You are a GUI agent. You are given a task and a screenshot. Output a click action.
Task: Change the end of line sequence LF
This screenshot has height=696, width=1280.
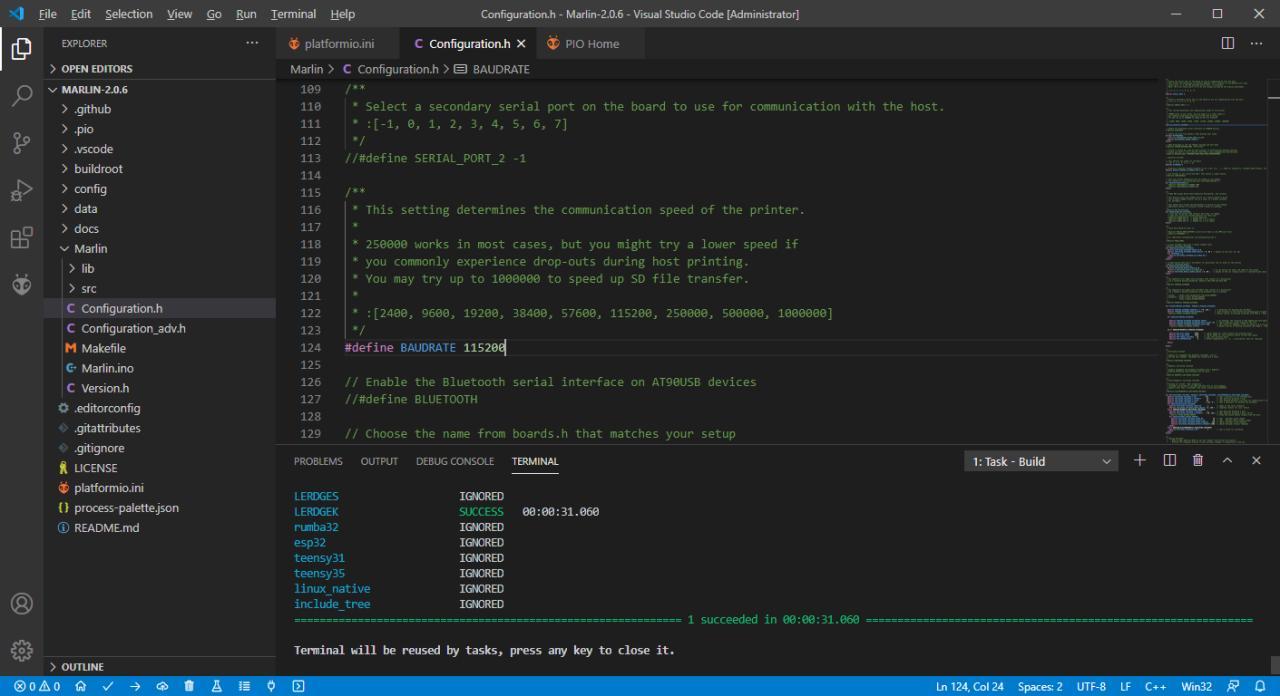[1125, 687]
